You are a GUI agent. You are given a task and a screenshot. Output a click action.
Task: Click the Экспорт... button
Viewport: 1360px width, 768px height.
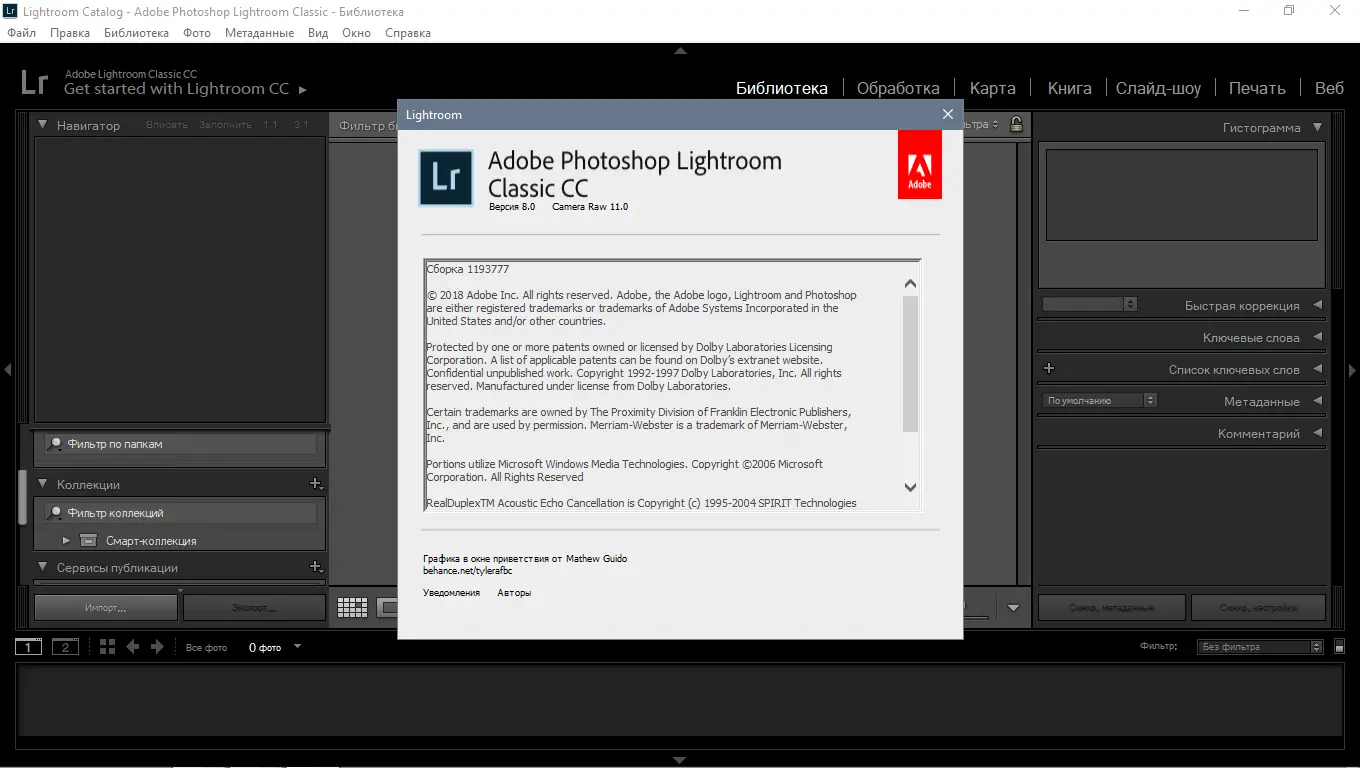(x=254, y=607)
